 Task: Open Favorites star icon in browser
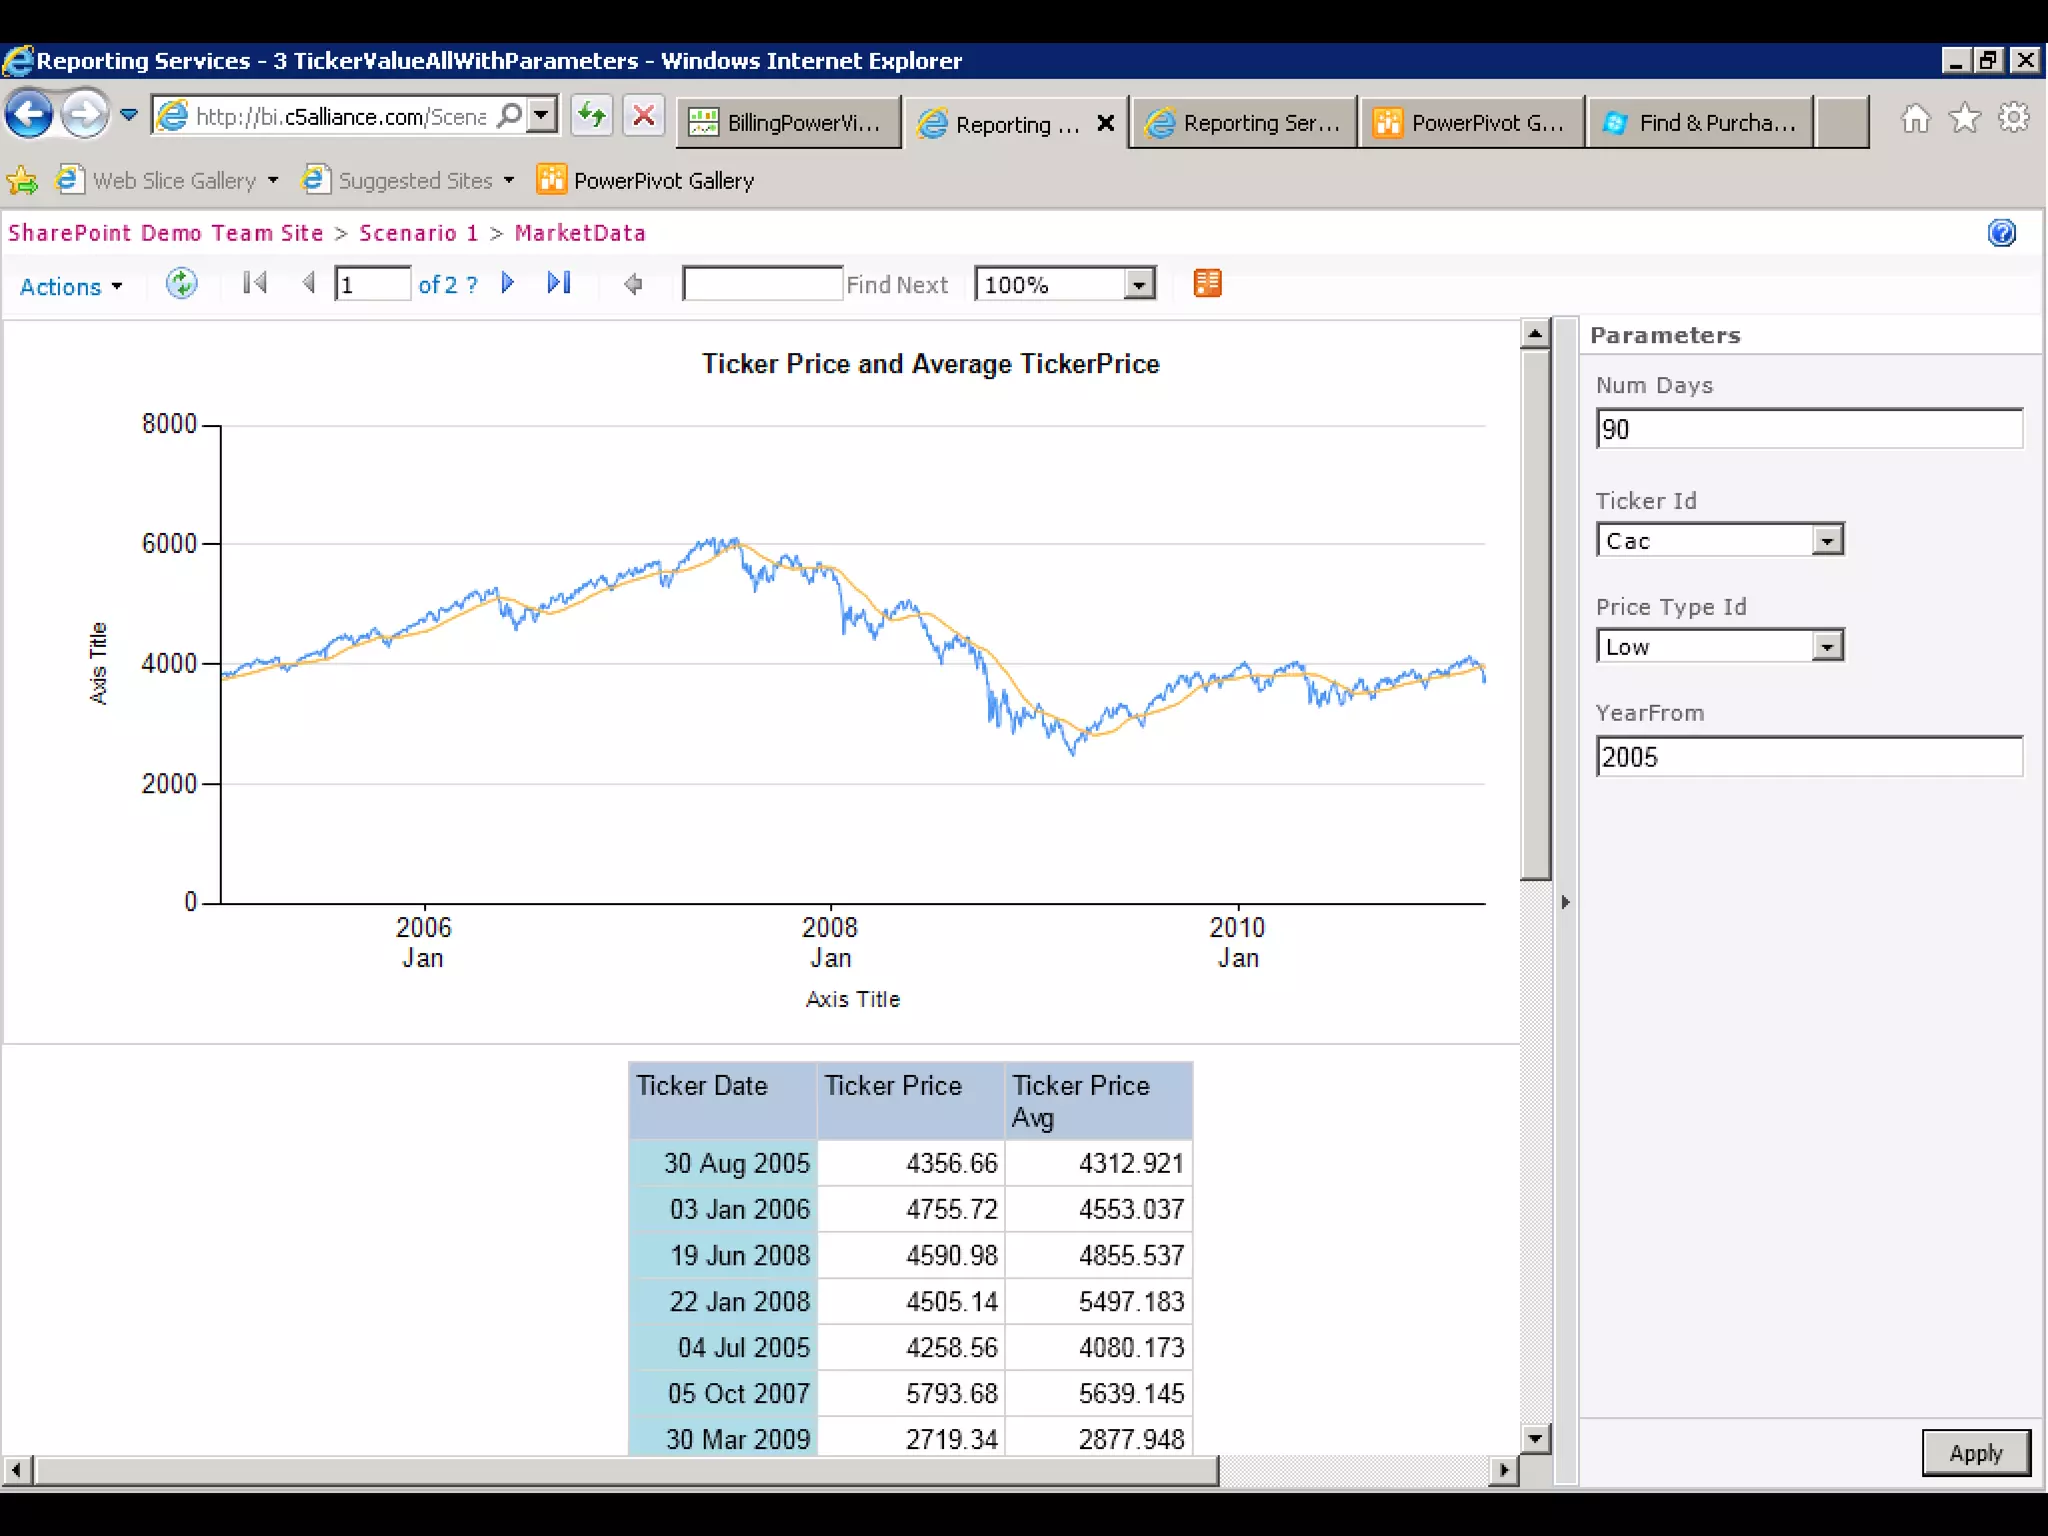coord(1965,119)
